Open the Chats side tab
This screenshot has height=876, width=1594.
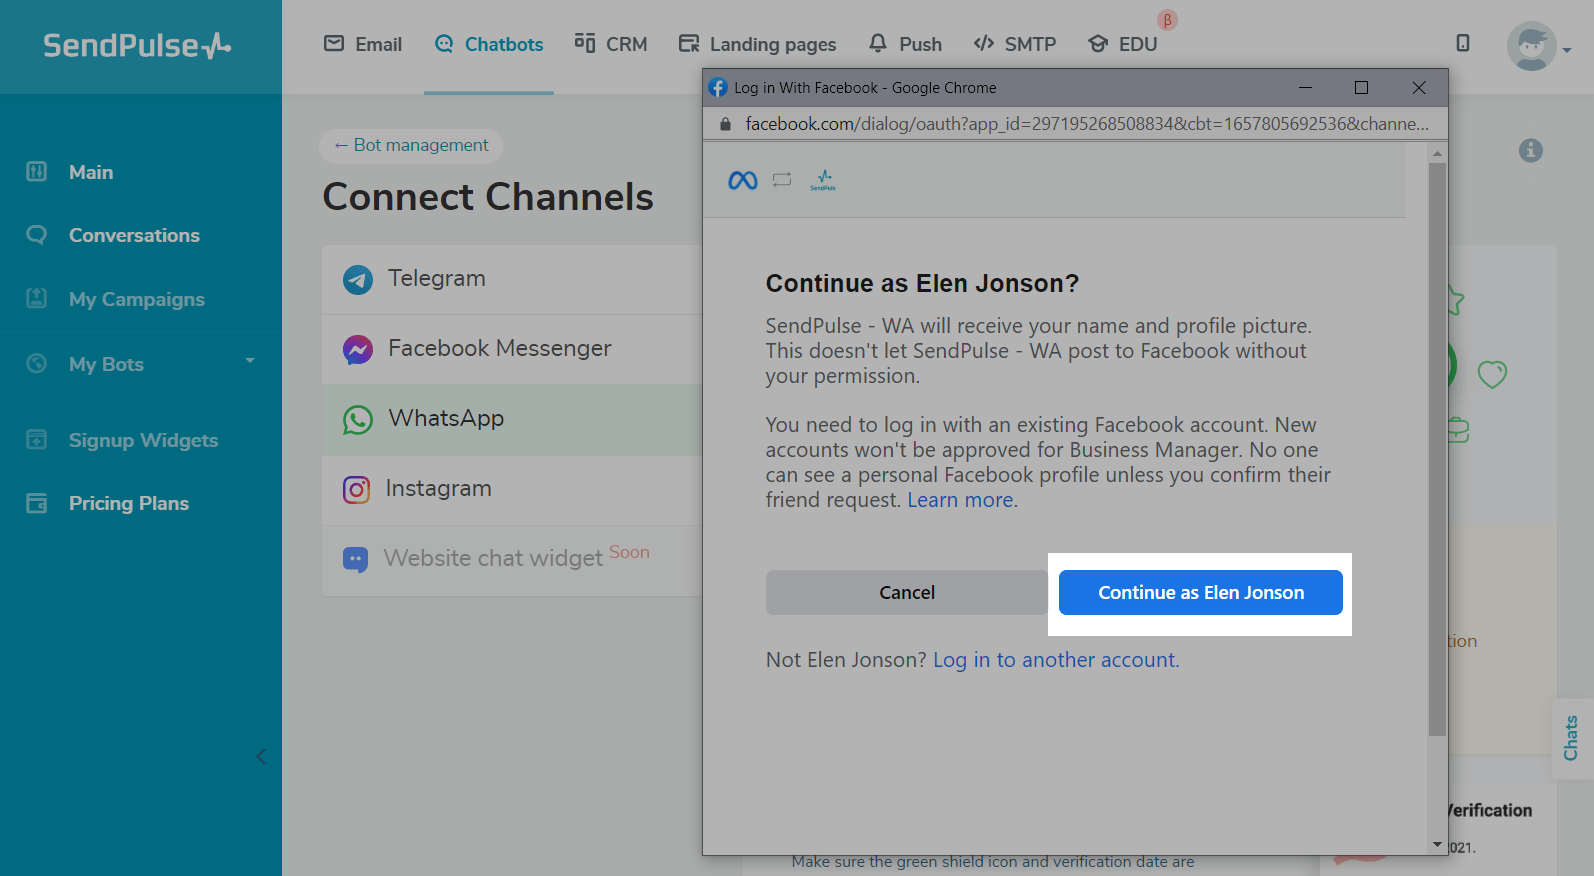pos(1573,738)
